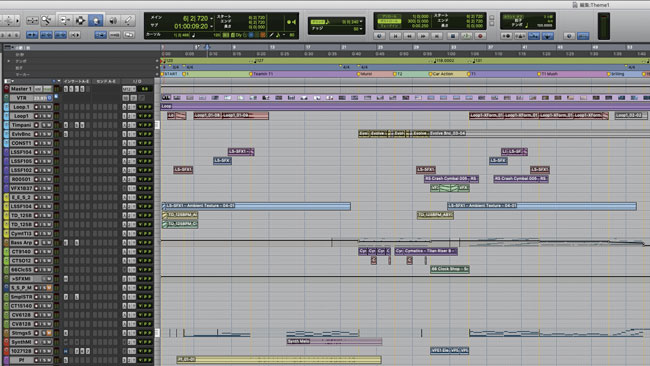This screenshot has width=650, height=366.
Task: Toggle record enable on Bass Arp track
Action: tap(36, 242)
